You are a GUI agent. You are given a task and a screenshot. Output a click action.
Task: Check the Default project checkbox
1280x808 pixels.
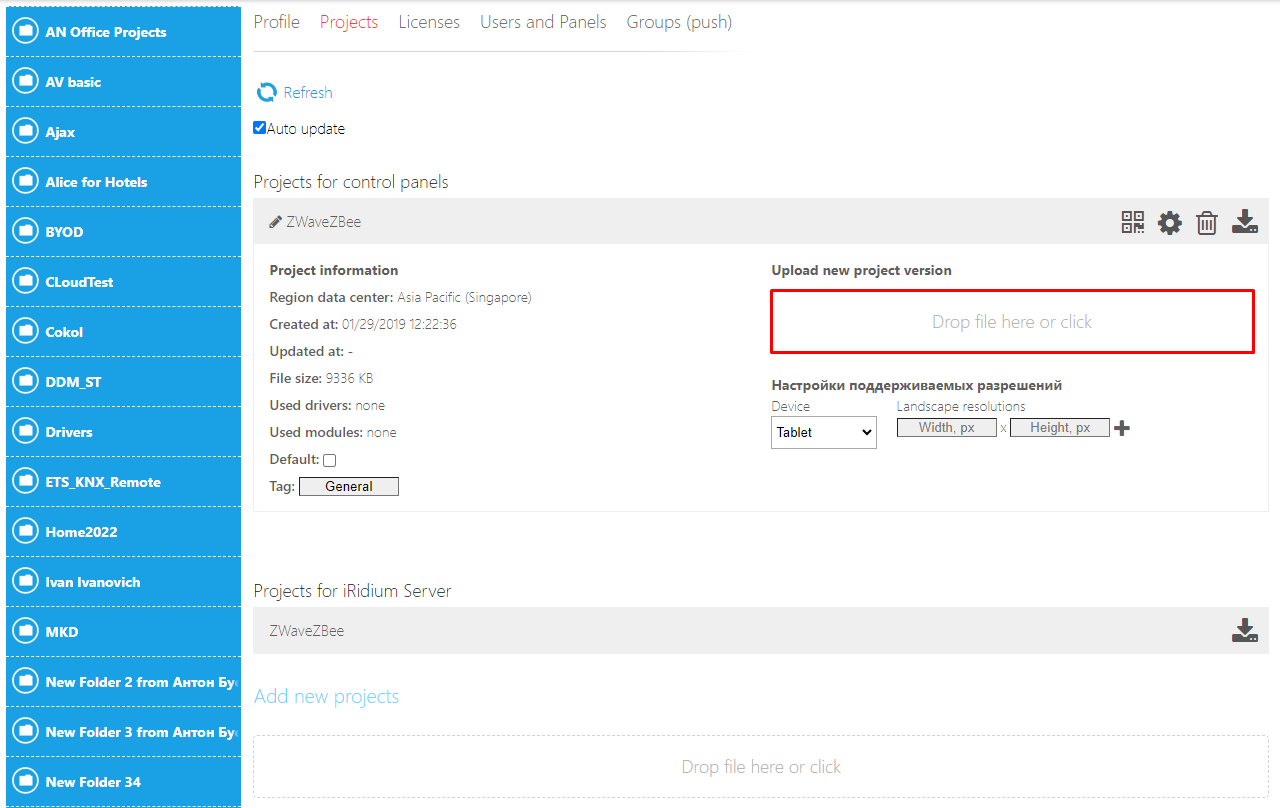(330, 460)
